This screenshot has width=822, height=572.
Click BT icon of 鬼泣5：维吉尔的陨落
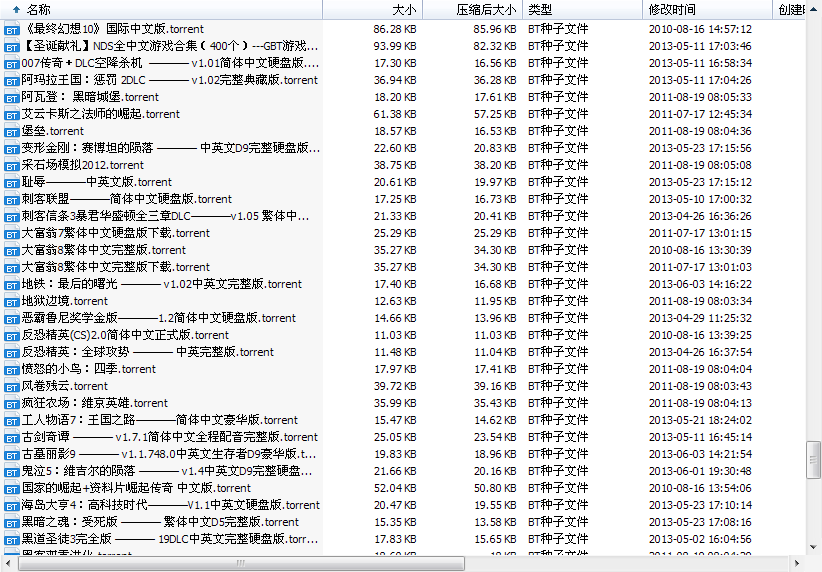[x=12, y=472]
